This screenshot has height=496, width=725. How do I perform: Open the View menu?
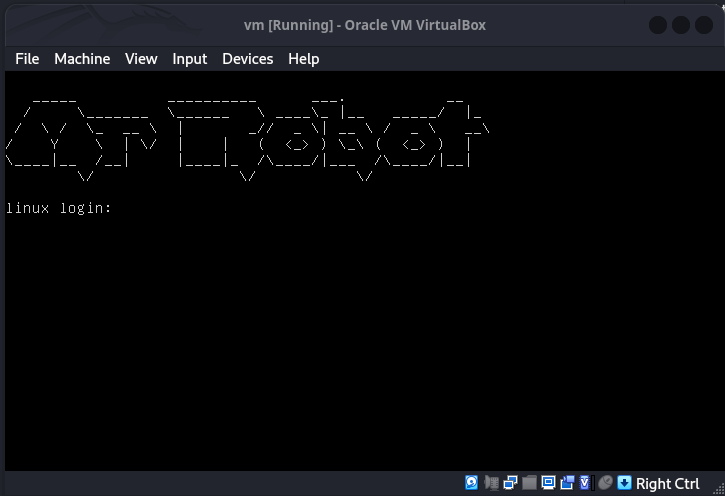[x=141, y=59]
